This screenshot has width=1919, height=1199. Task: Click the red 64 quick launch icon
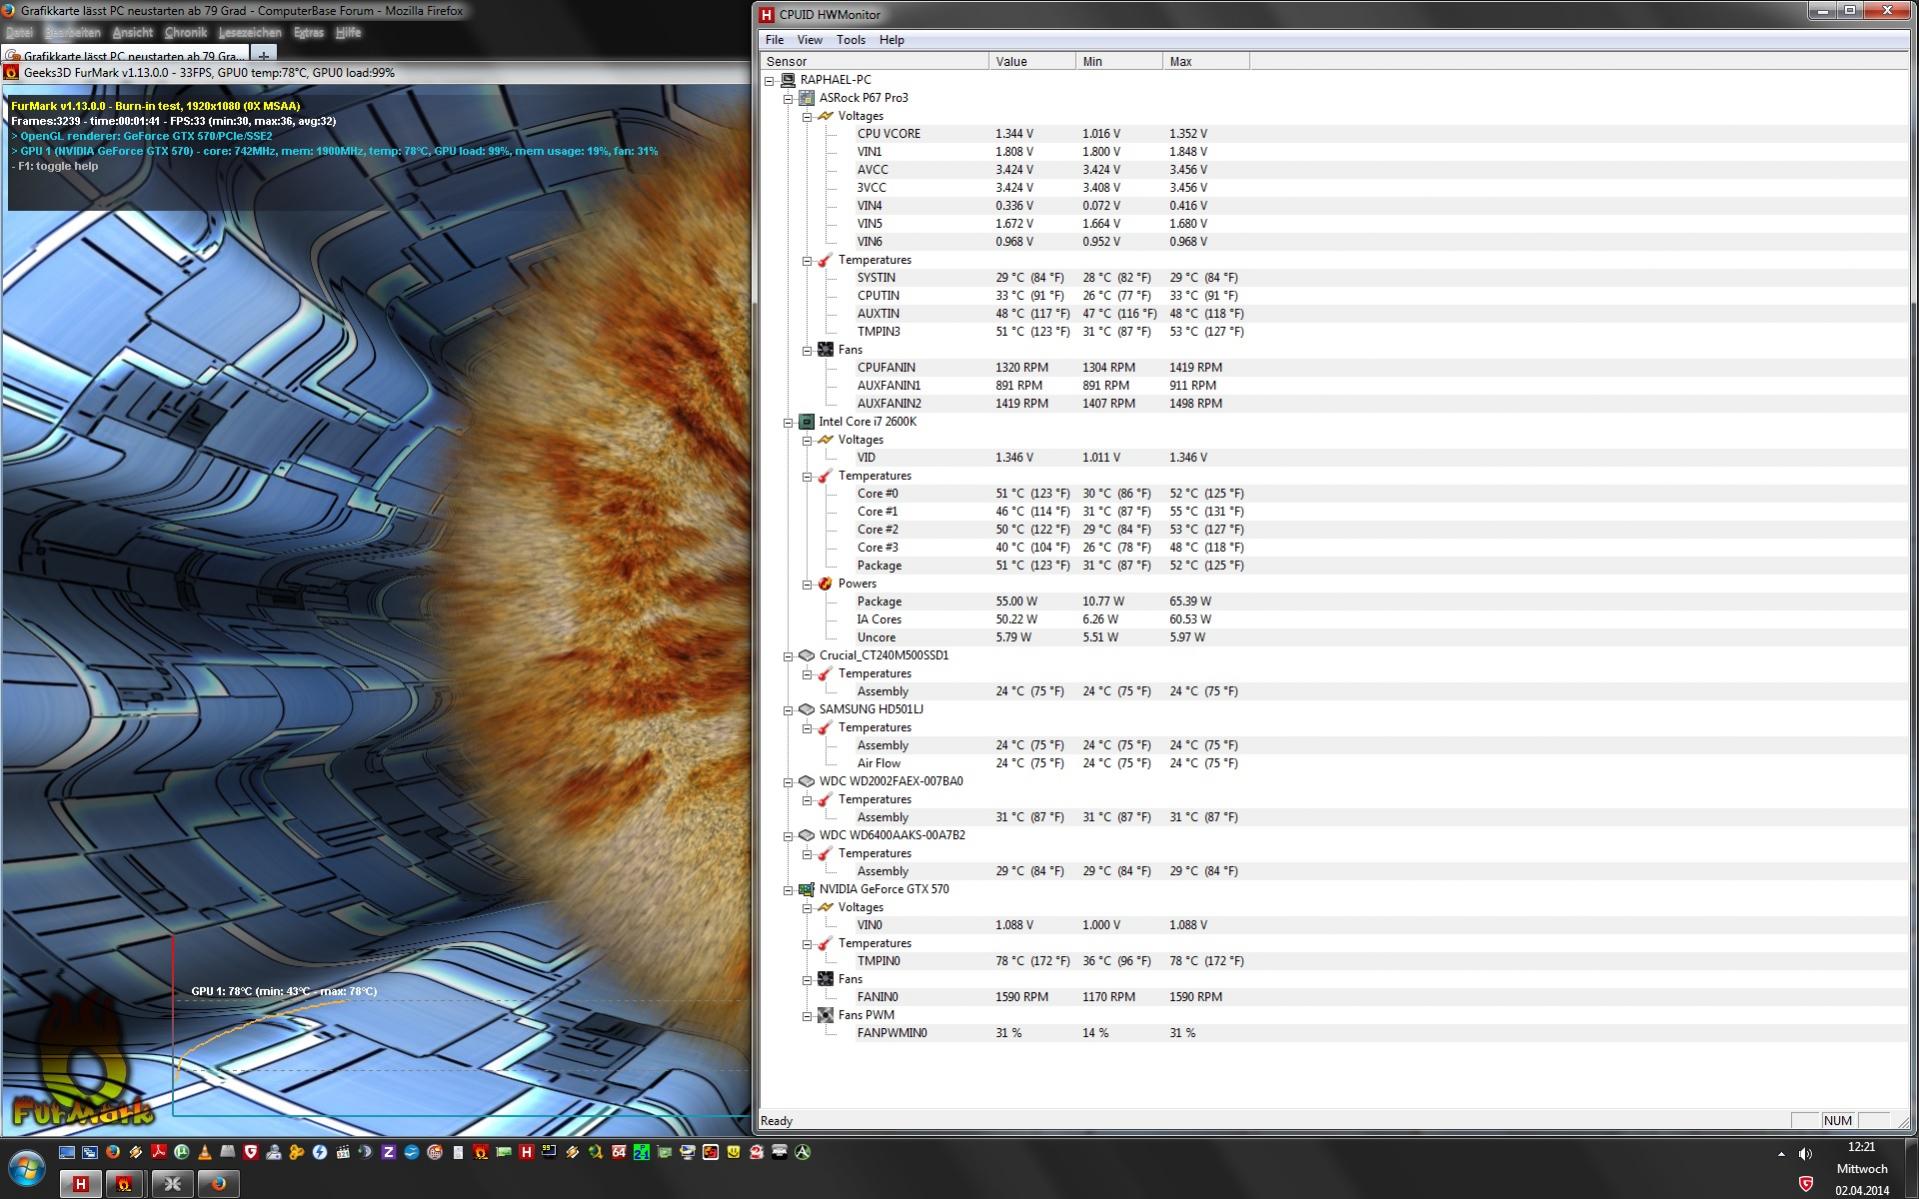tap(619, 1152)
